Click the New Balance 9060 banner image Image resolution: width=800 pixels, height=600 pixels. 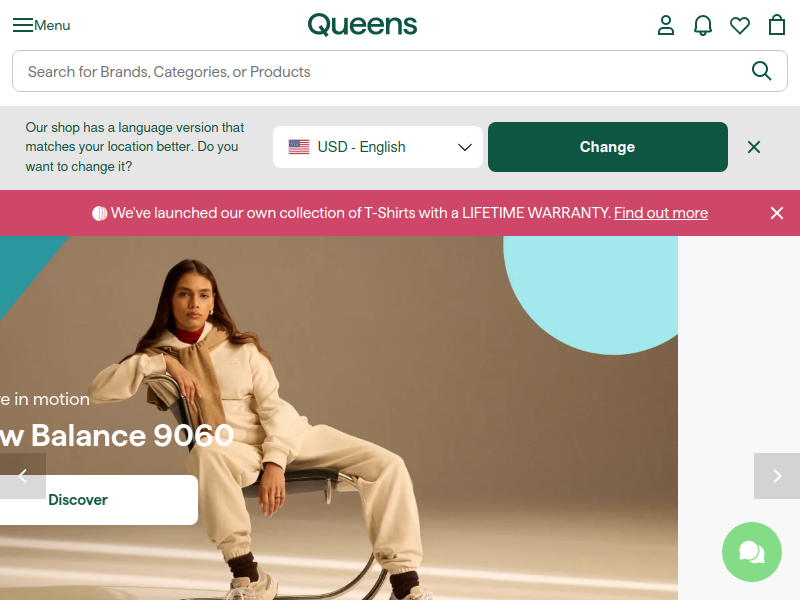click(339, 418)
